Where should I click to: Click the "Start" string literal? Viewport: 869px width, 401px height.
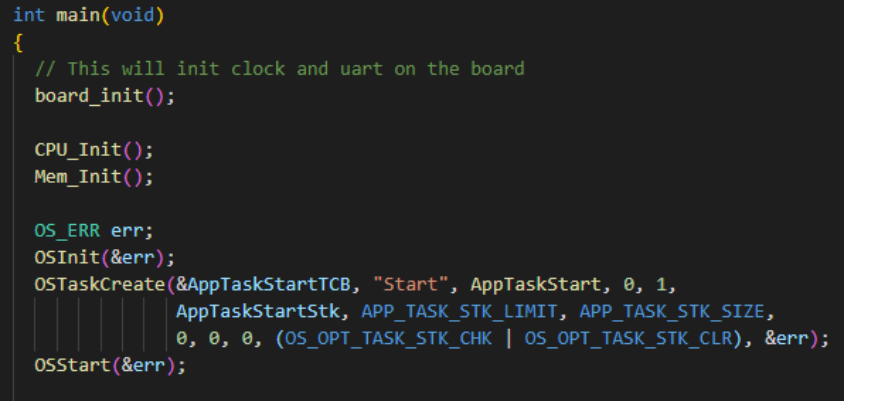411,285
